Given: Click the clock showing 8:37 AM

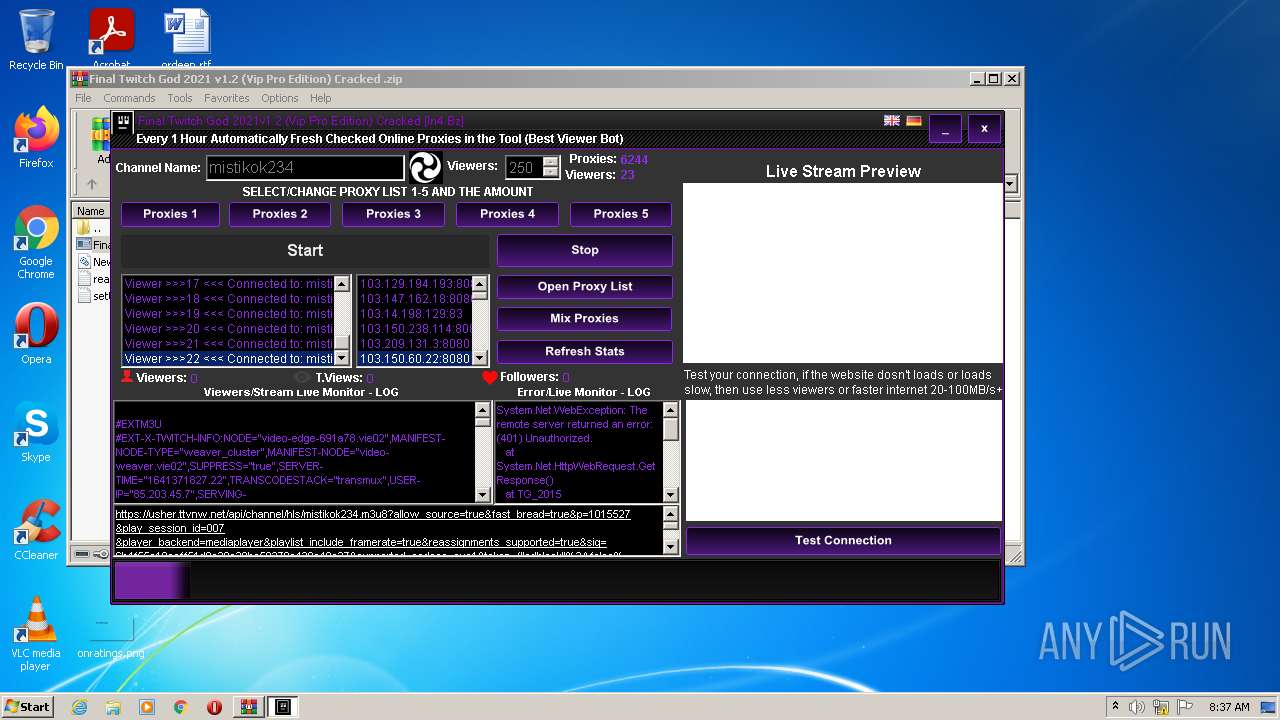Looking at the screenshot, I should [1229, 707].
